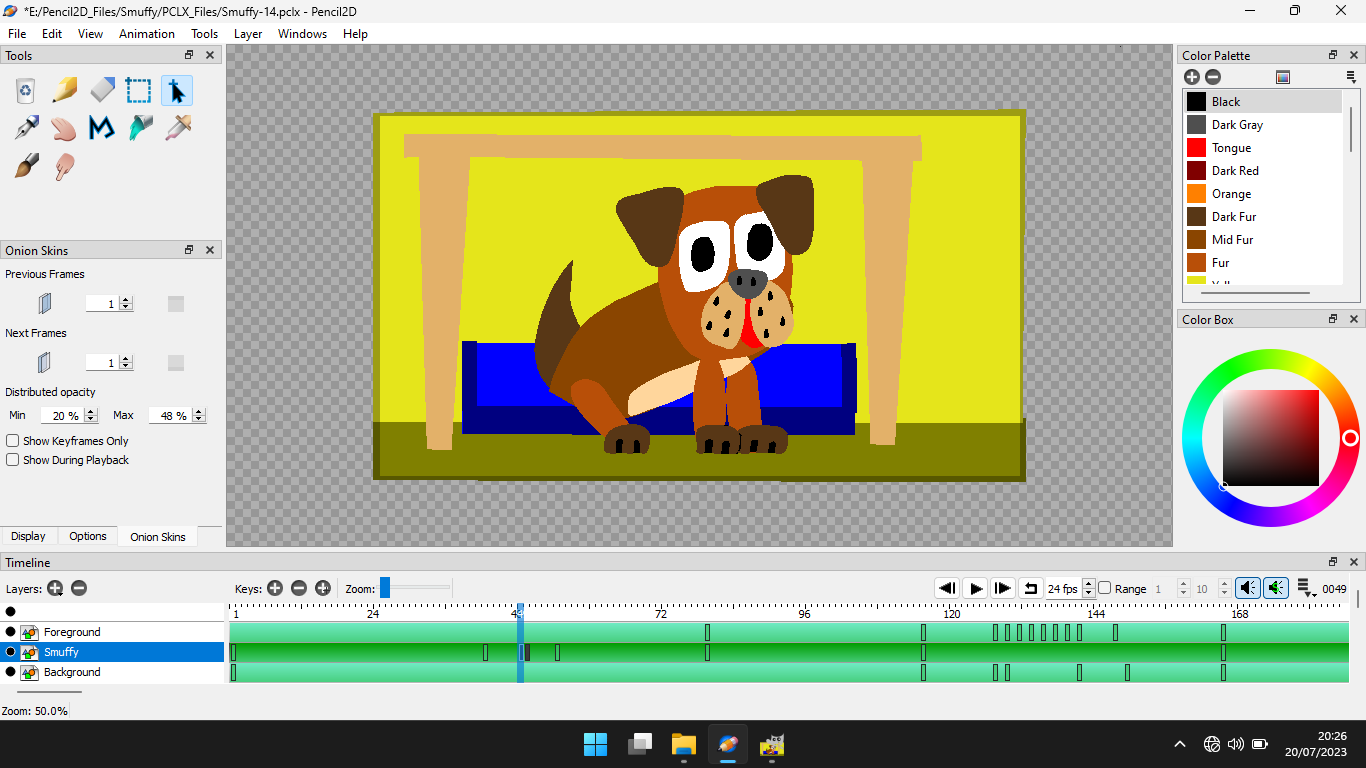Duplicate the keyframe with Keys duplicate icon
The height and width of the screenshot is (768, 1366).
point(323,588)
